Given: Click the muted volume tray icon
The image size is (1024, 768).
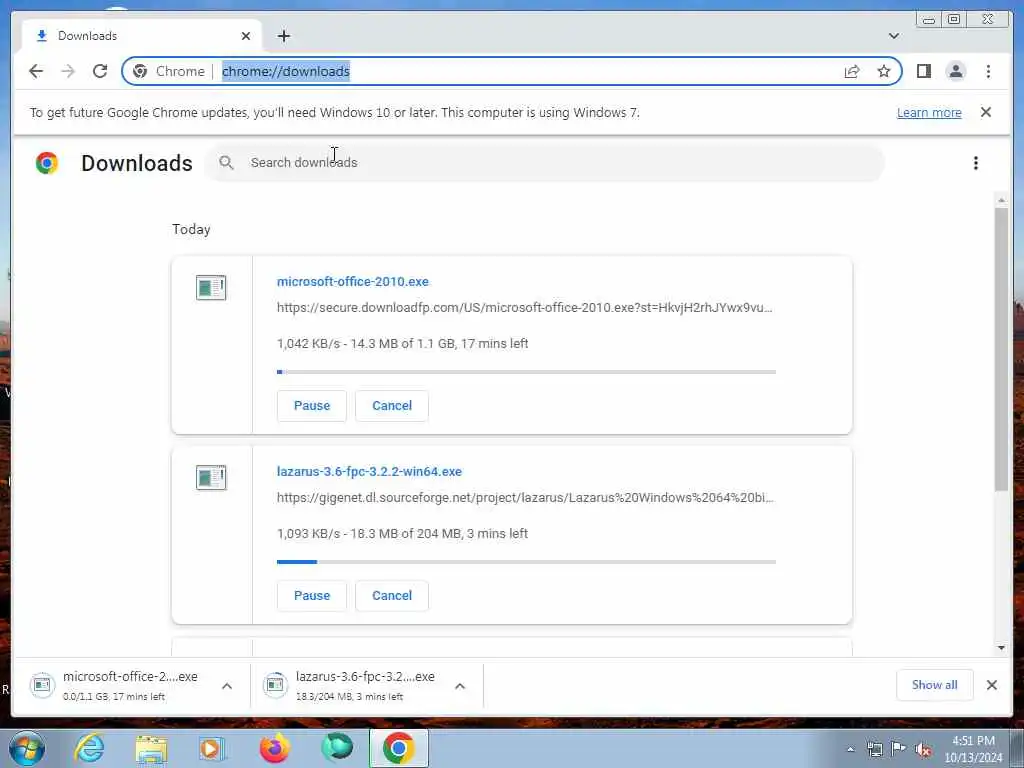Looking at the screenshot, I should (x=923, y=749).
